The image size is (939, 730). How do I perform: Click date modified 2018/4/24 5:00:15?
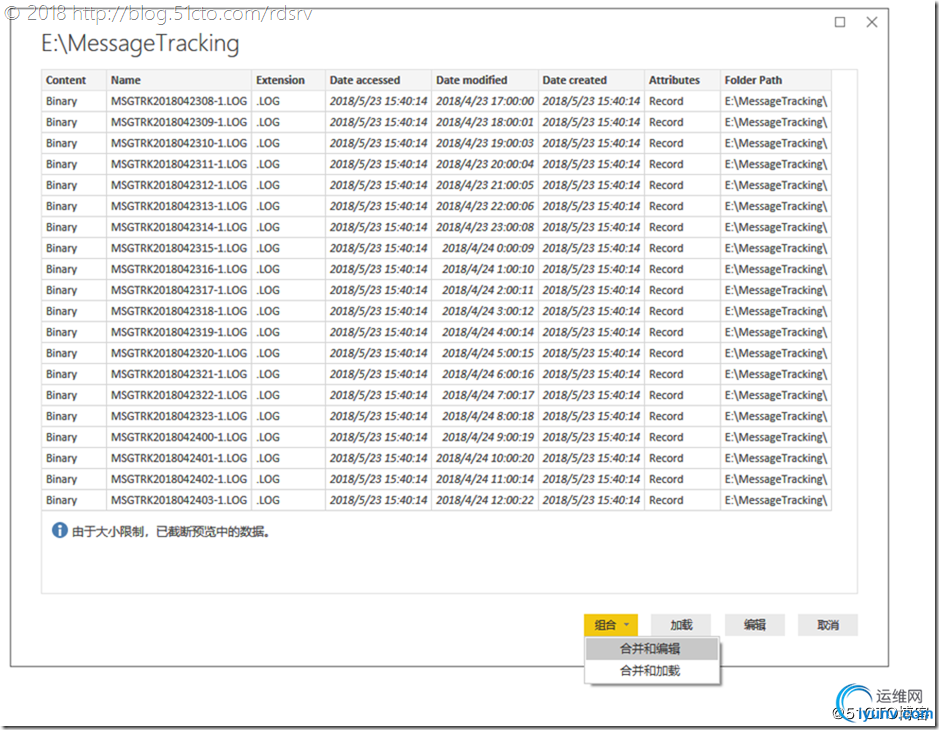coord(488,353)
